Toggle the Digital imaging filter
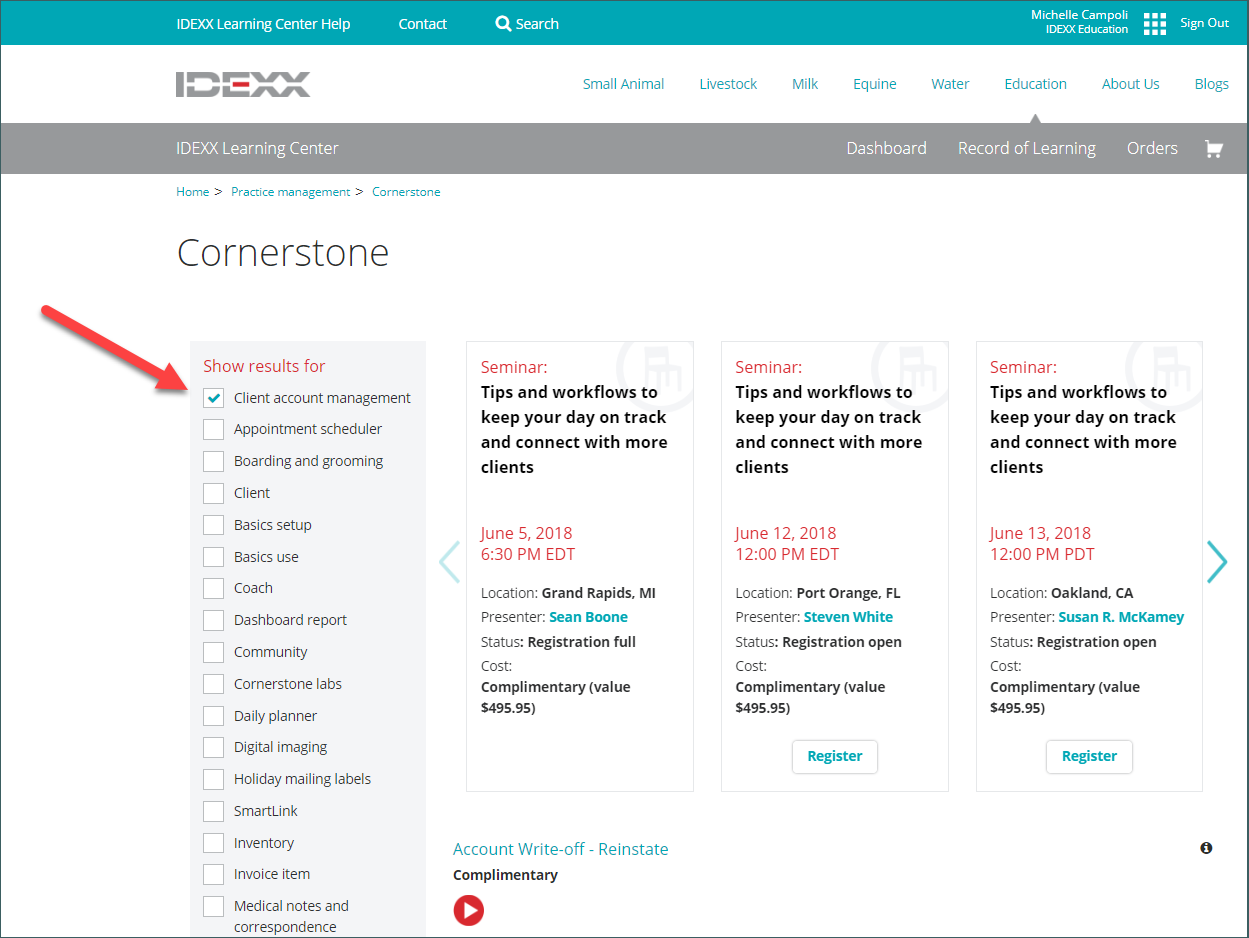1249x938 pixels. (213, 747)
